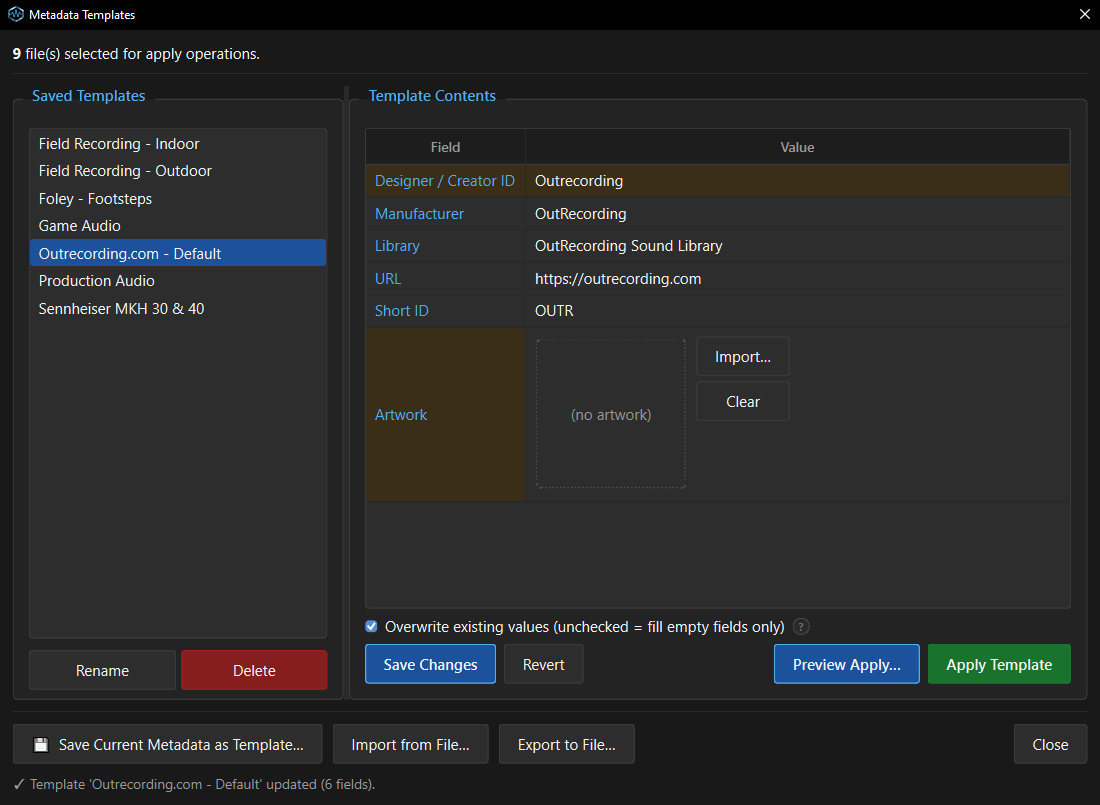
Task: Edit the URL value https://outrecording.com
Action: (798, 279)
